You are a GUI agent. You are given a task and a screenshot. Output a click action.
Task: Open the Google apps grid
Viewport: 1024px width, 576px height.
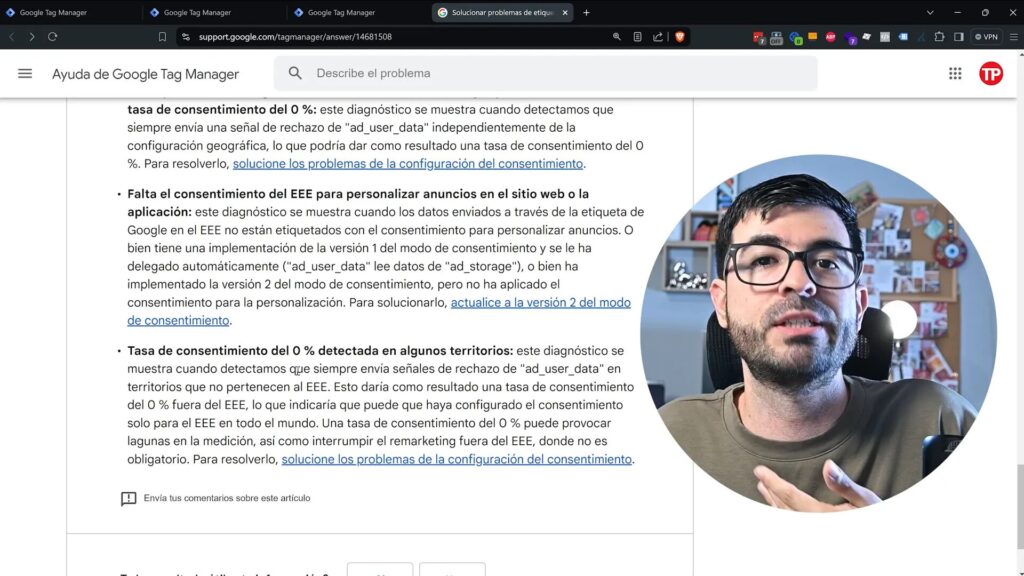(x=955, y=73)
